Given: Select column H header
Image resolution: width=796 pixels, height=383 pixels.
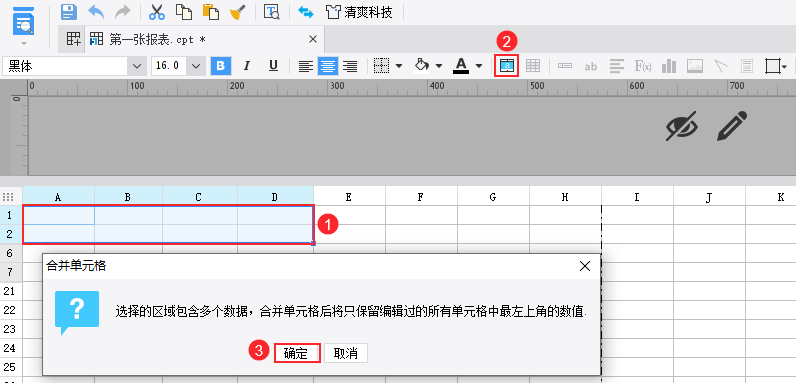Looking at the screenshot, I should 565,197.
